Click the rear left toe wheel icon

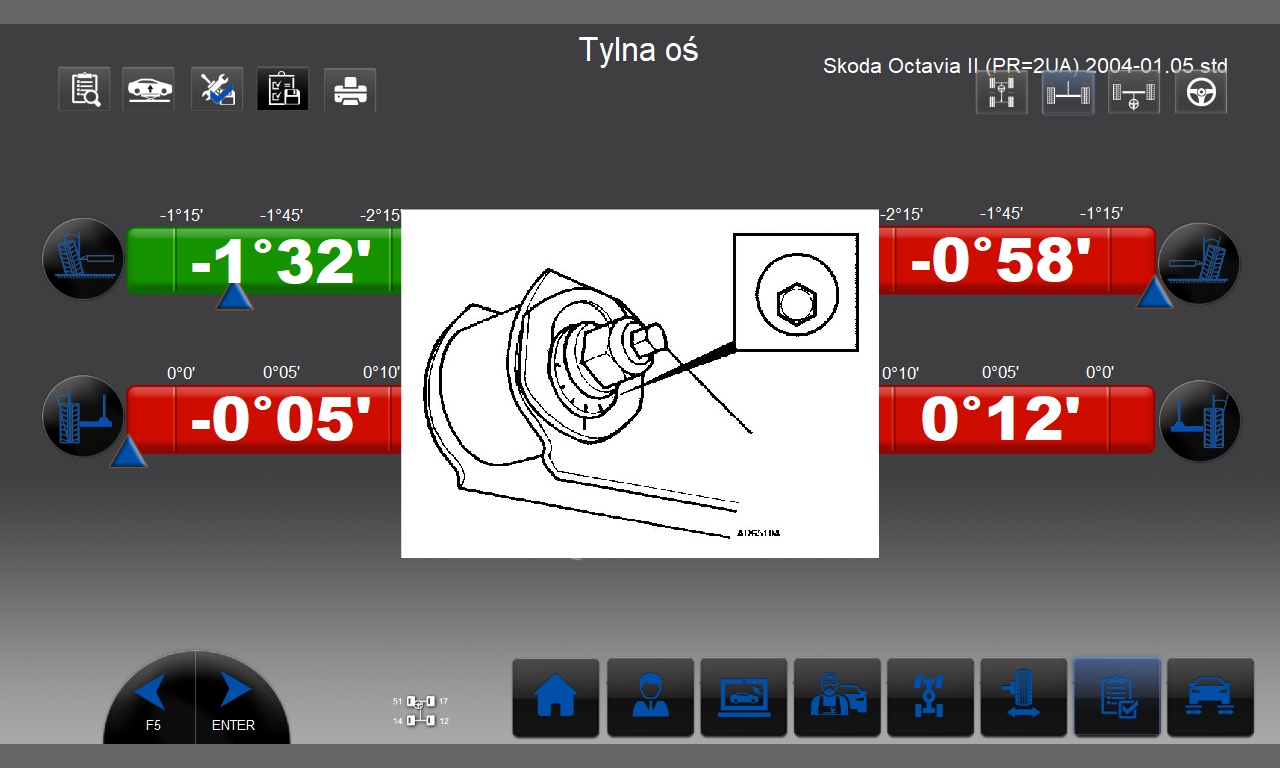[x=83, y=416]
